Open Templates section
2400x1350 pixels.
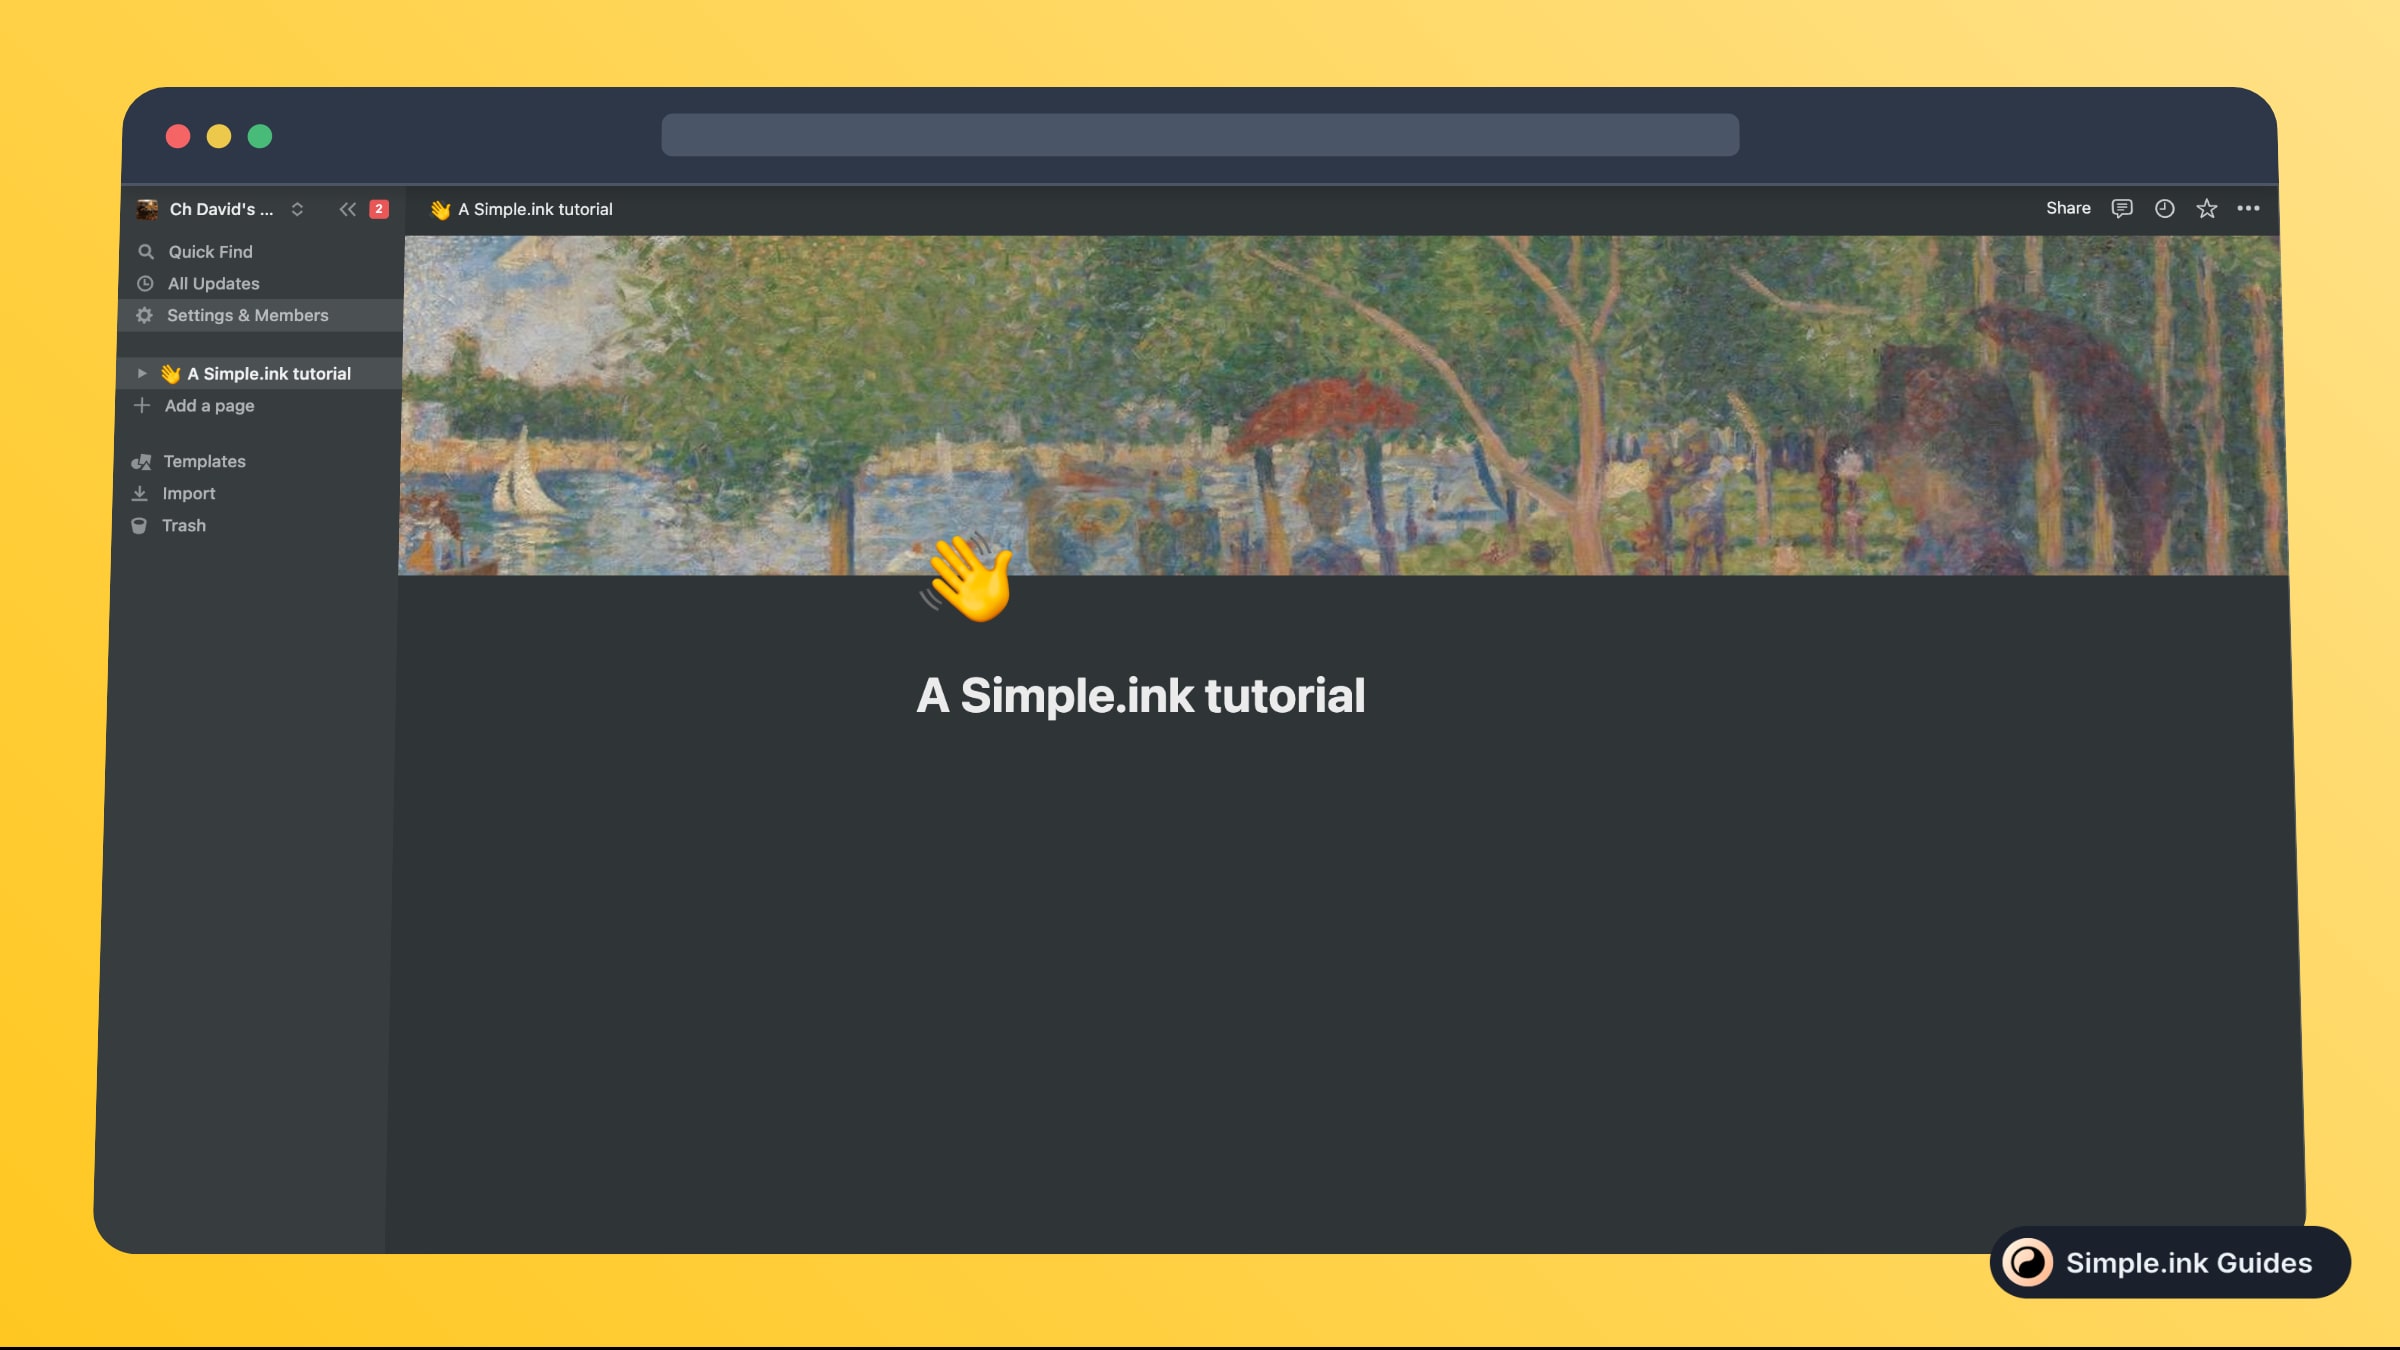pos(203,460)
